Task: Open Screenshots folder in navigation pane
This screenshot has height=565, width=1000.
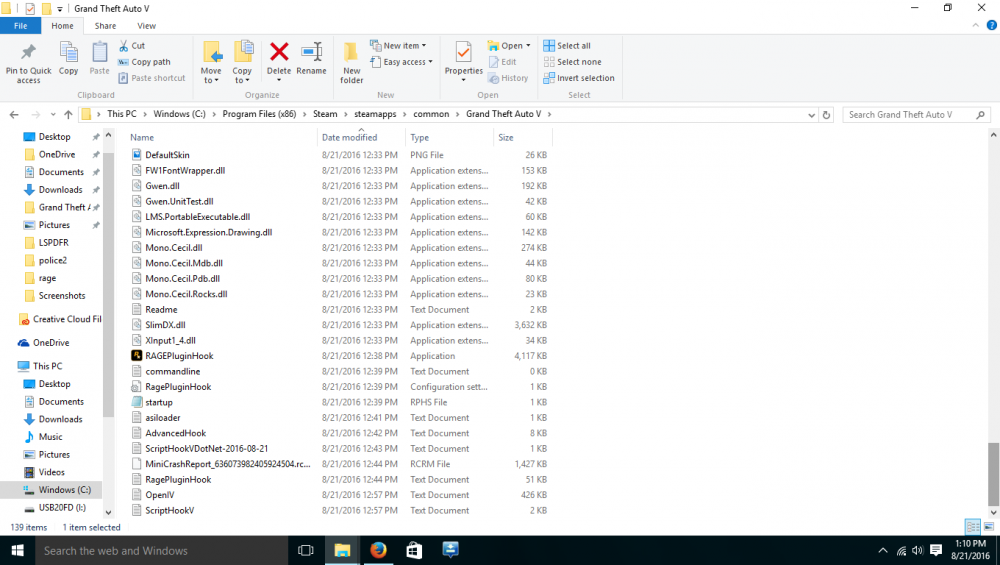Action: point(62,295)
